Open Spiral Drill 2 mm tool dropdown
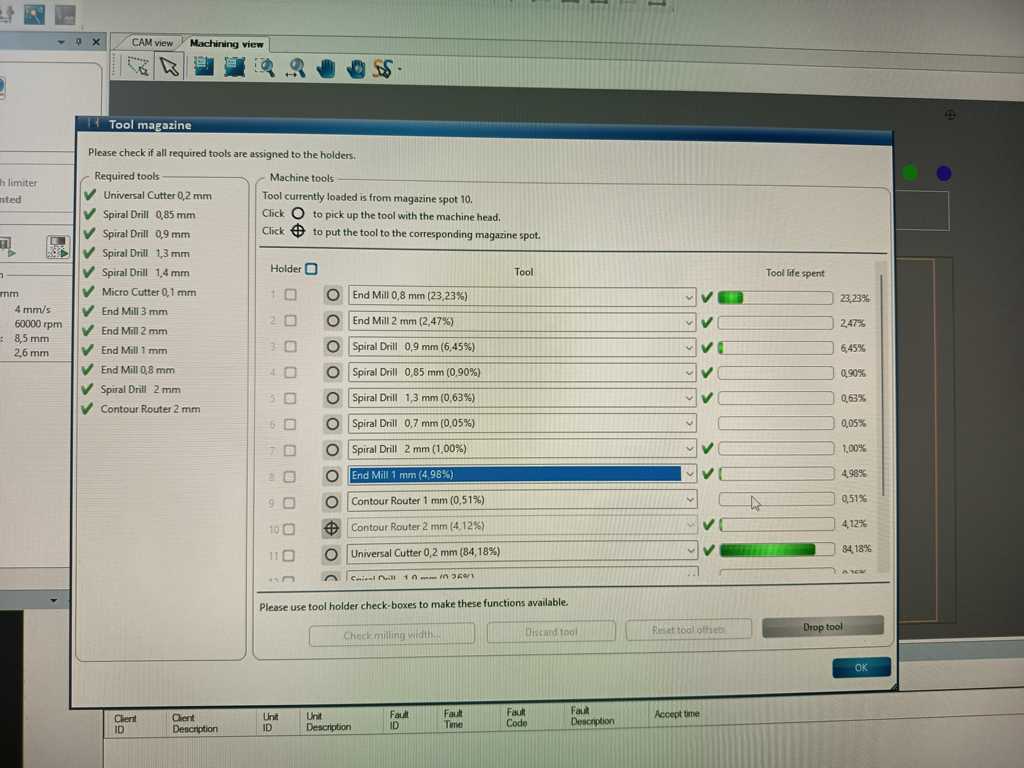 [x=689, y=449]
